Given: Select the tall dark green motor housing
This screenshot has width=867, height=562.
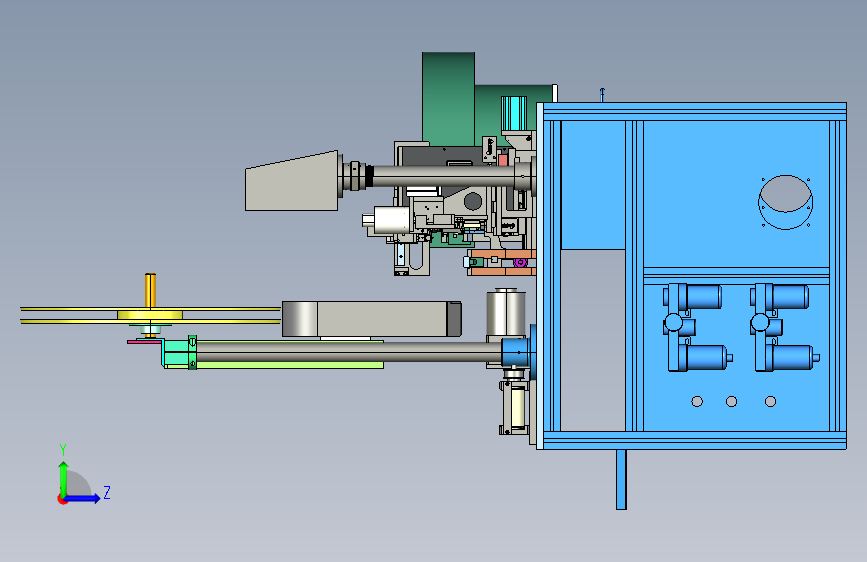Looking at the screenshot, I should tap(448, 98).
